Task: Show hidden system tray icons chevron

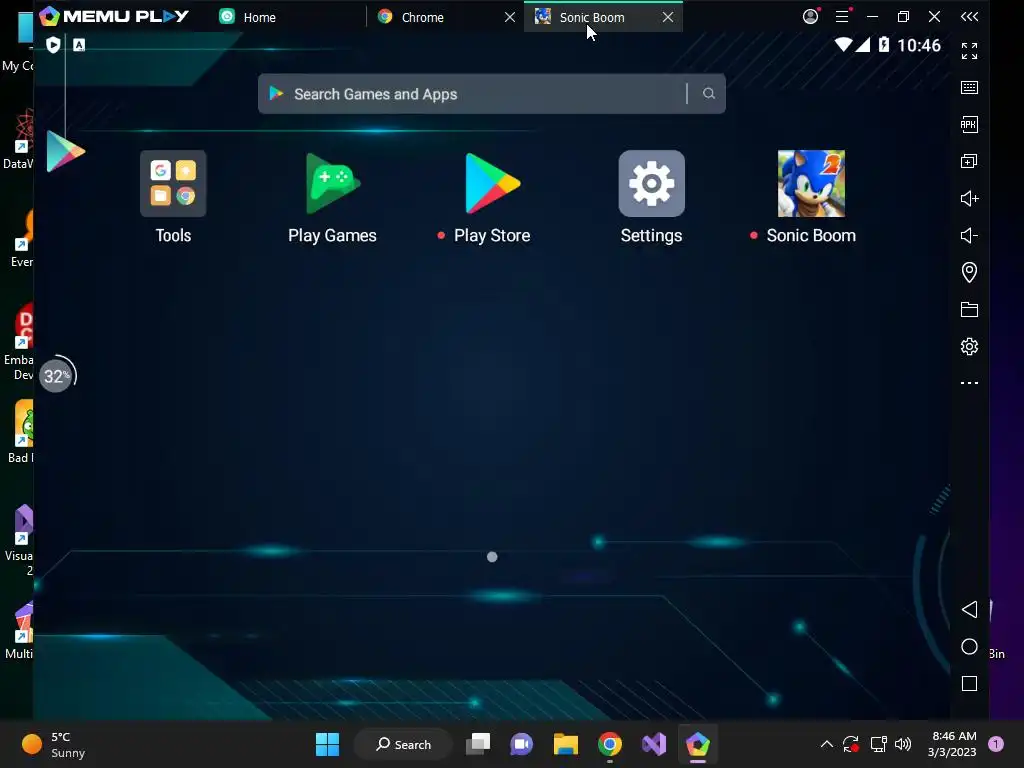Action: point(826,744)
